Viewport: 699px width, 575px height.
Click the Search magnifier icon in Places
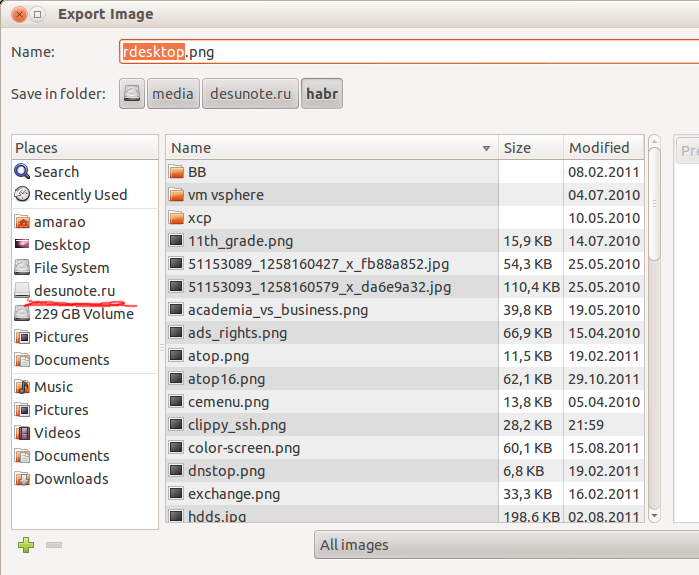tap(23, 172)
